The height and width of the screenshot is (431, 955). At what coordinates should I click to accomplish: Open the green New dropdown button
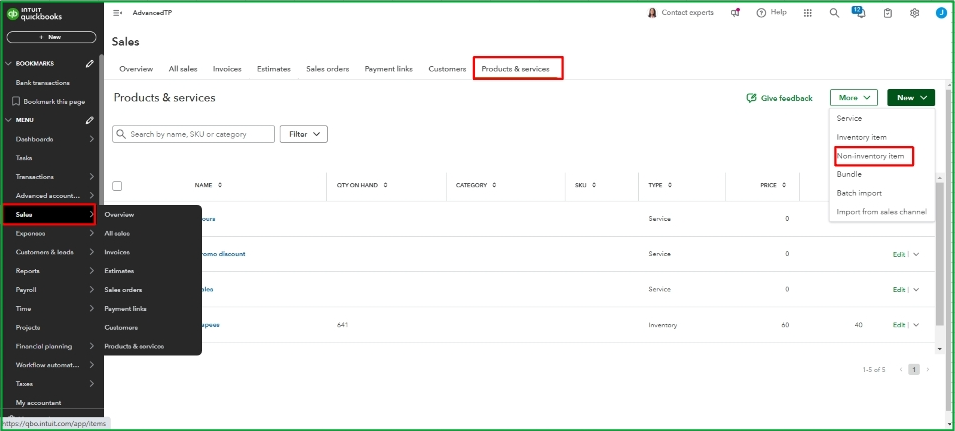(911, 97)
